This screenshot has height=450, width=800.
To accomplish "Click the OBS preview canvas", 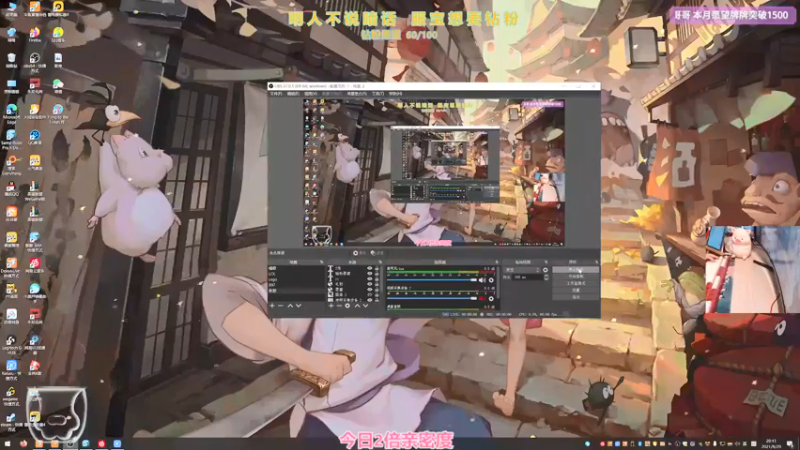I will coord(434,172).
